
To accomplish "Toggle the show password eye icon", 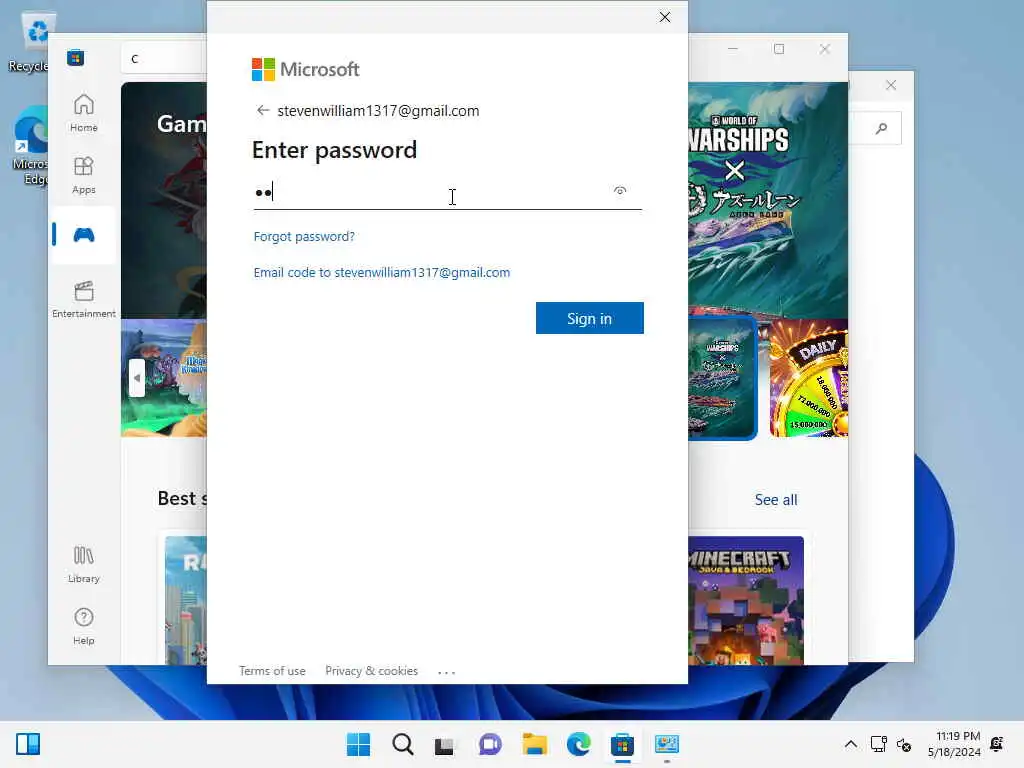I will point(620,191).
